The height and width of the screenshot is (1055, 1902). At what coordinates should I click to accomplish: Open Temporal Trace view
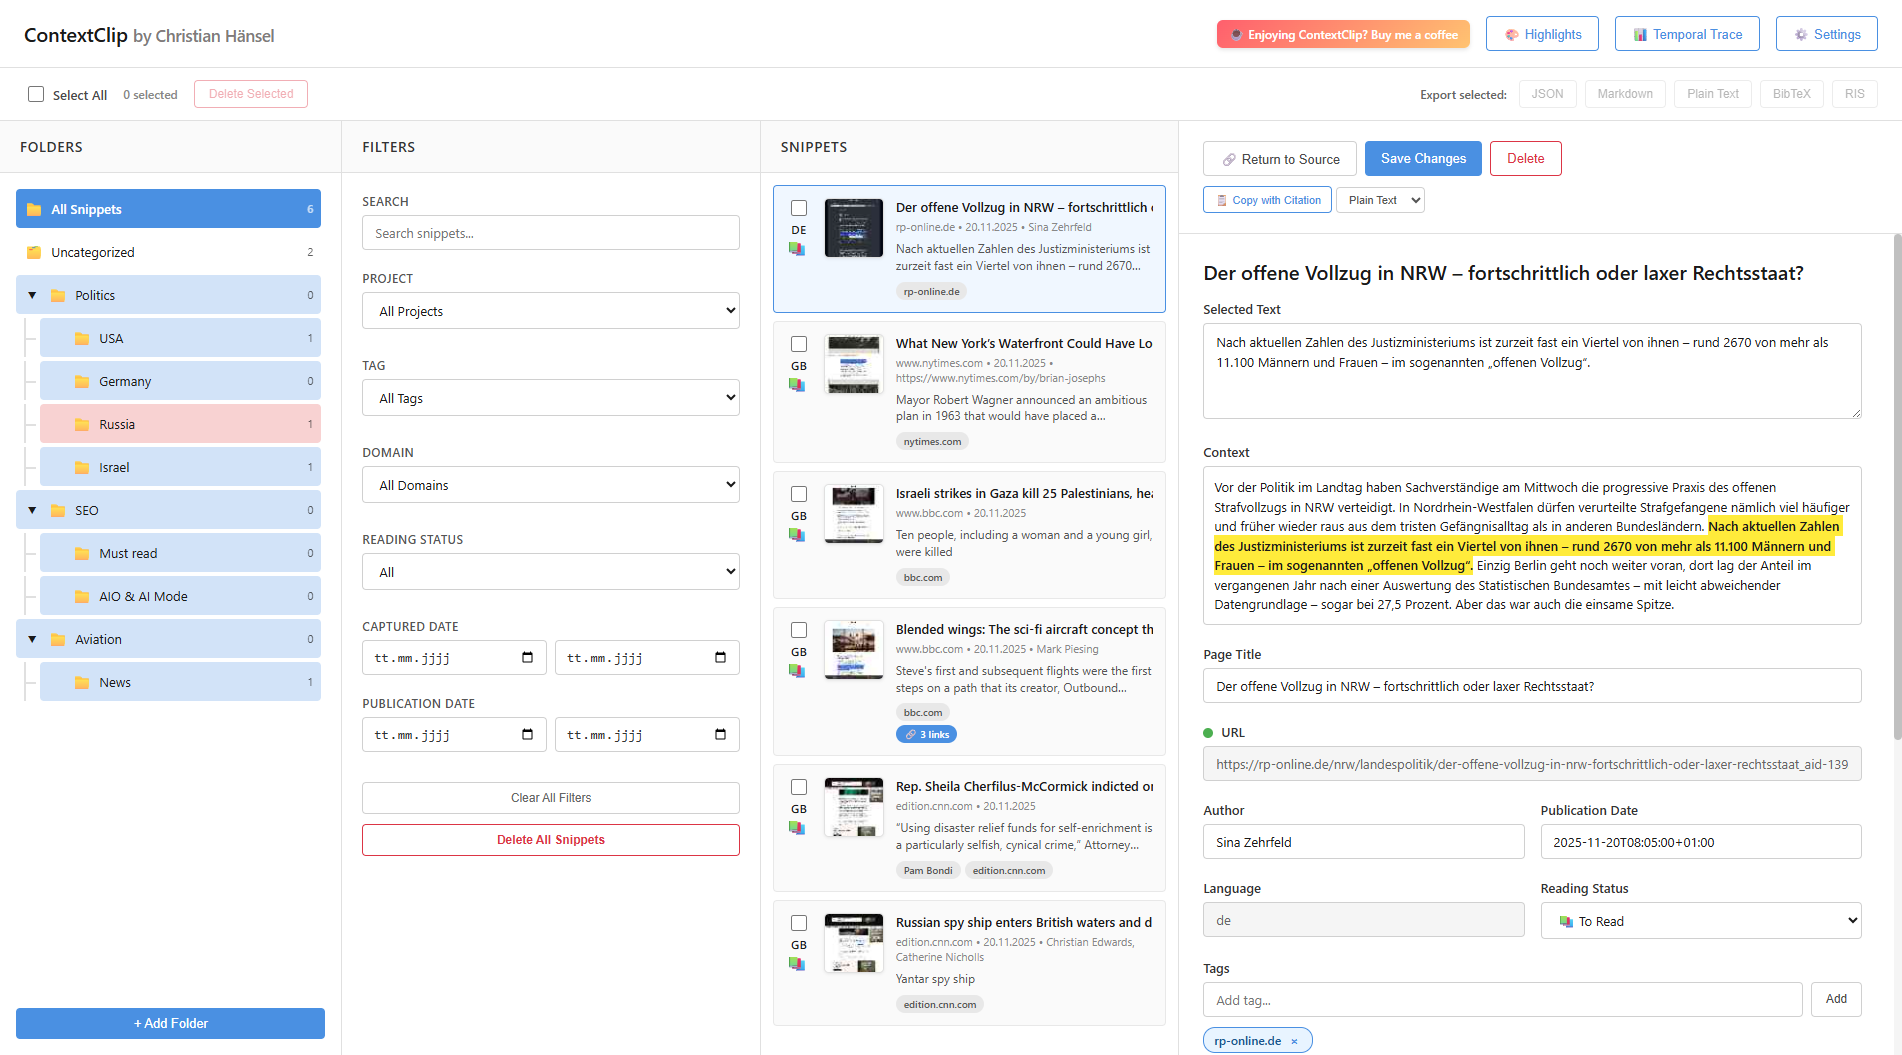point(1687,35)
